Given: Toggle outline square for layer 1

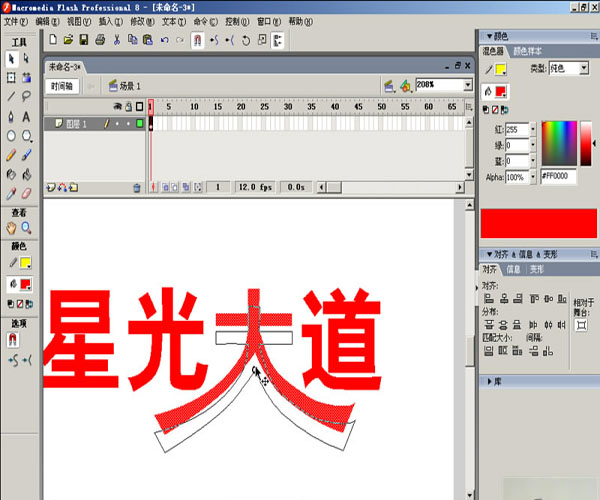Looking at the screenshot, I should click(x=140, y=124).
